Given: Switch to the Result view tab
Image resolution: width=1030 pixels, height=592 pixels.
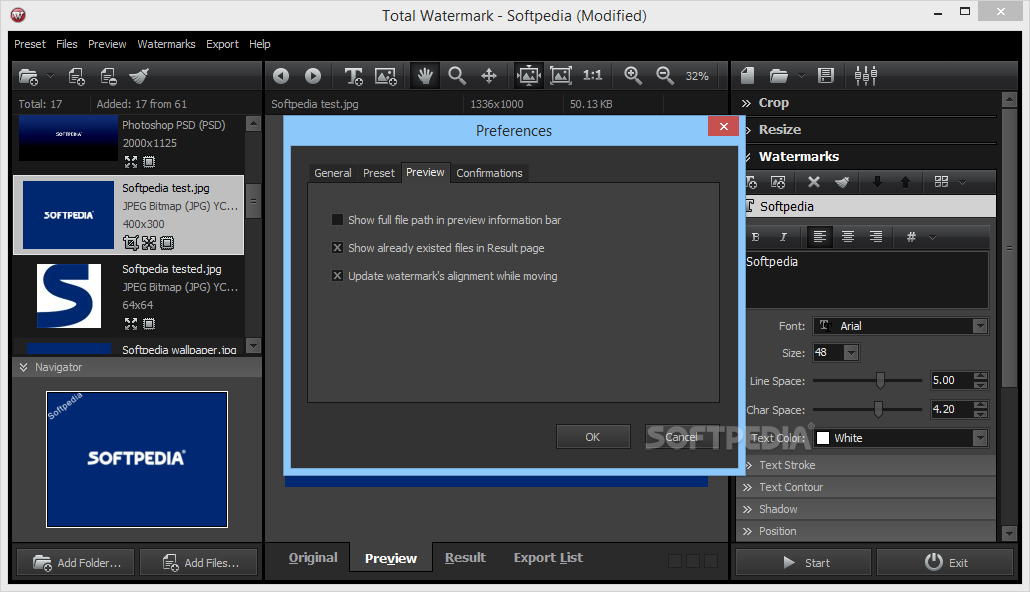Looking at the screenshot, I should point(466,557).
